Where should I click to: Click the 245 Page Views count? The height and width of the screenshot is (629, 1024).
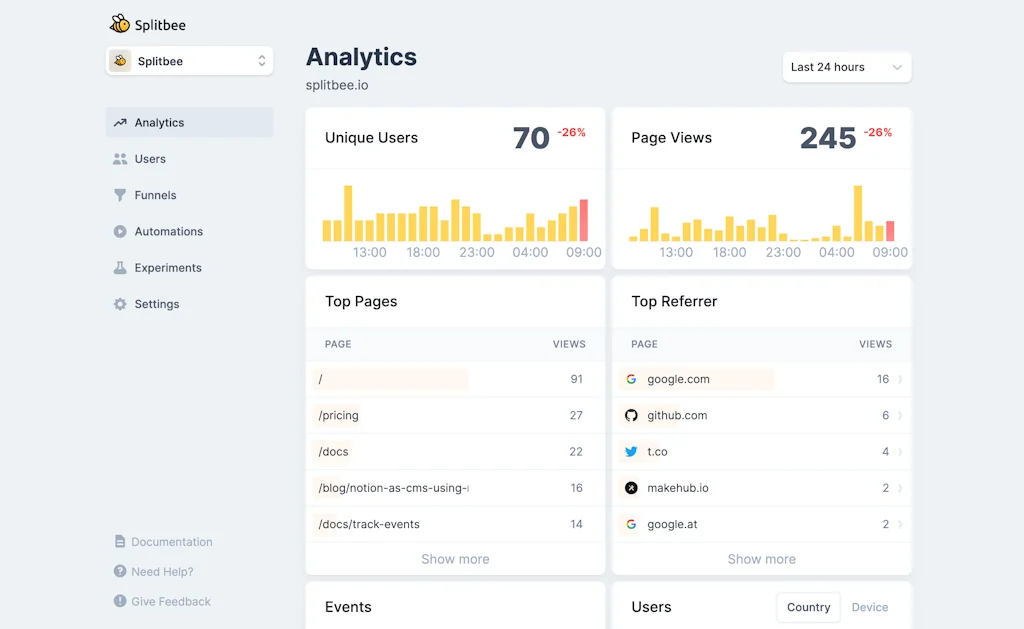click(827, 138)
